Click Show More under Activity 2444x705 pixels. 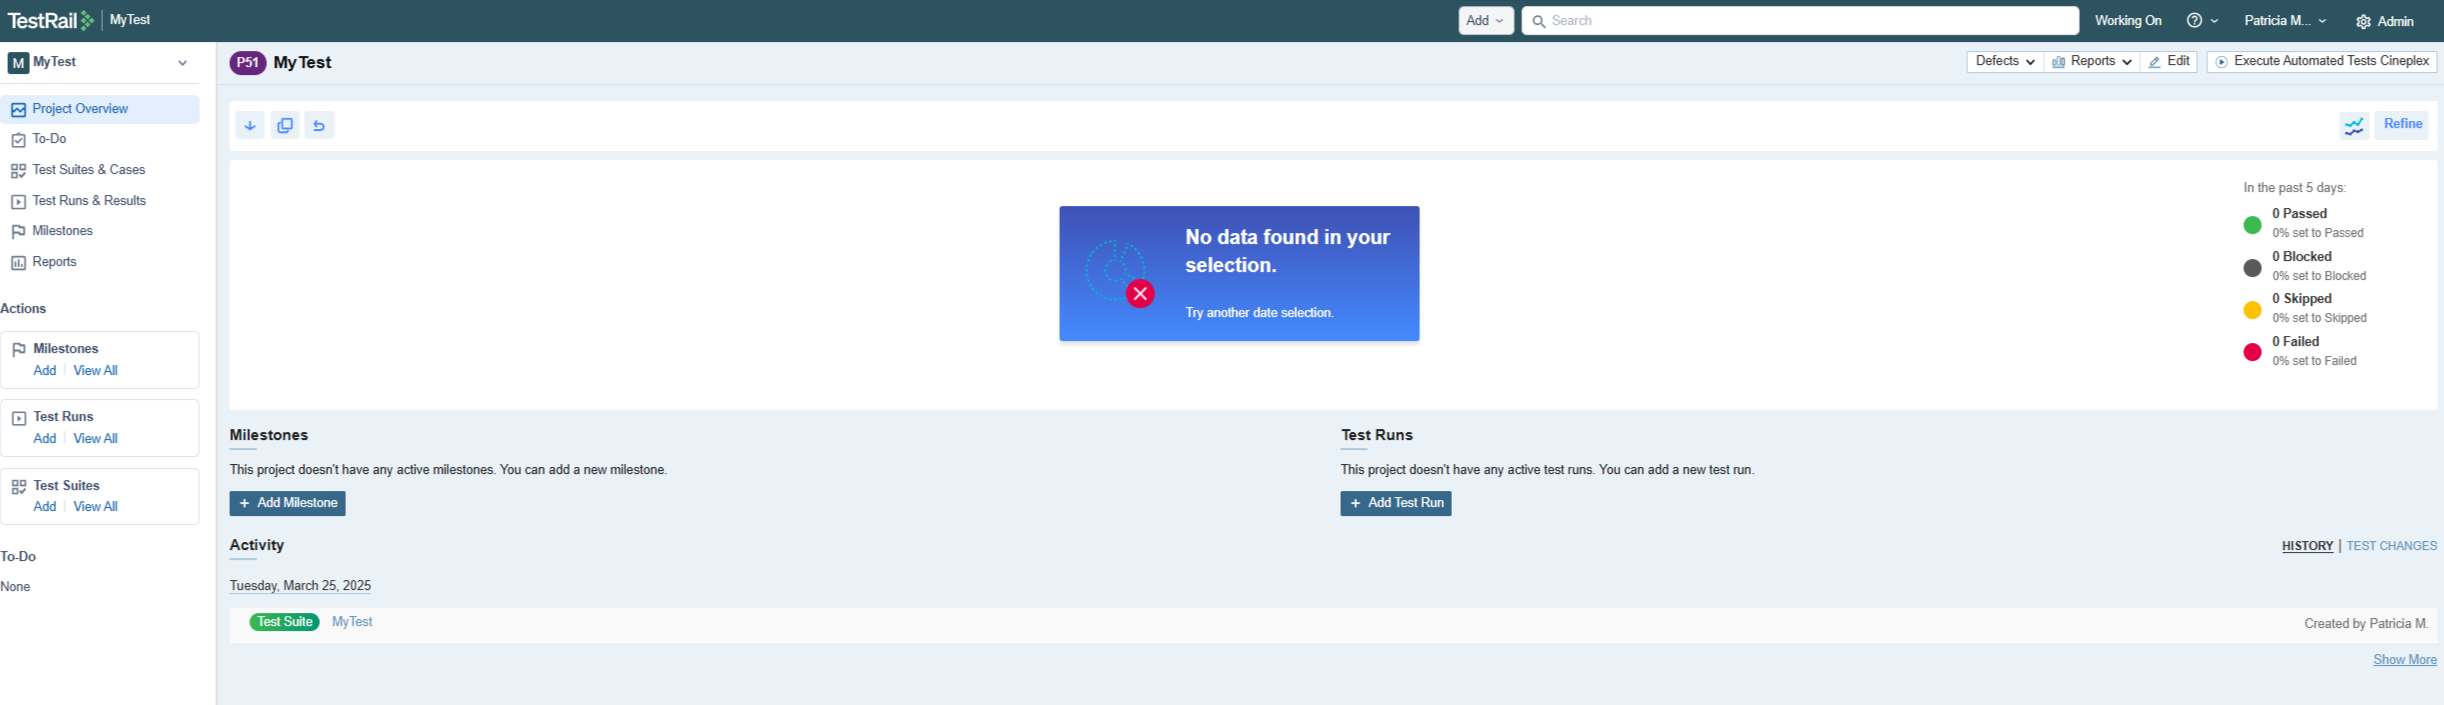coord(2404,660)
